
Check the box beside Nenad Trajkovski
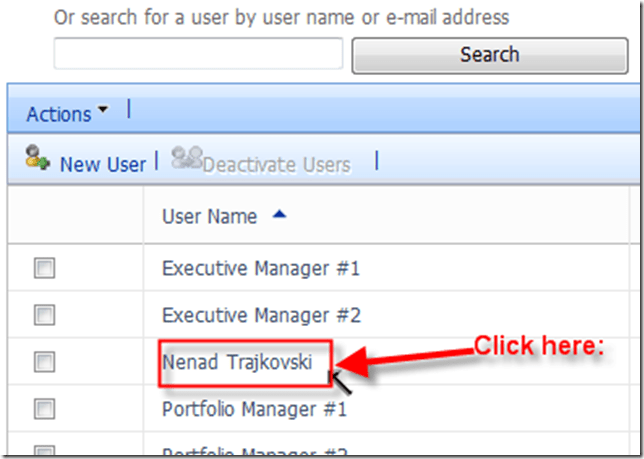click(x=45, y=362)
